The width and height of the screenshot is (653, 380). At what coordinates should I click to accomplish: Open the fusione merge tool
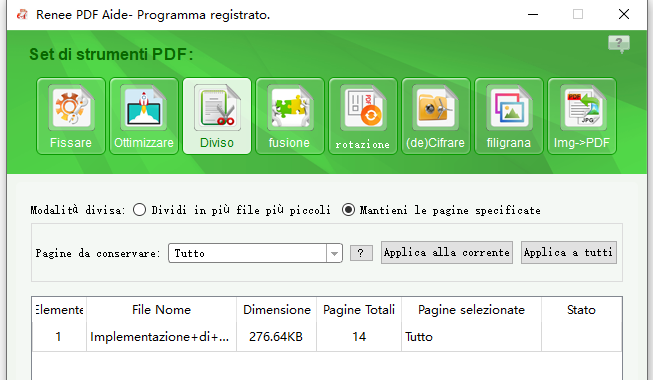click(x=290, y=116)
